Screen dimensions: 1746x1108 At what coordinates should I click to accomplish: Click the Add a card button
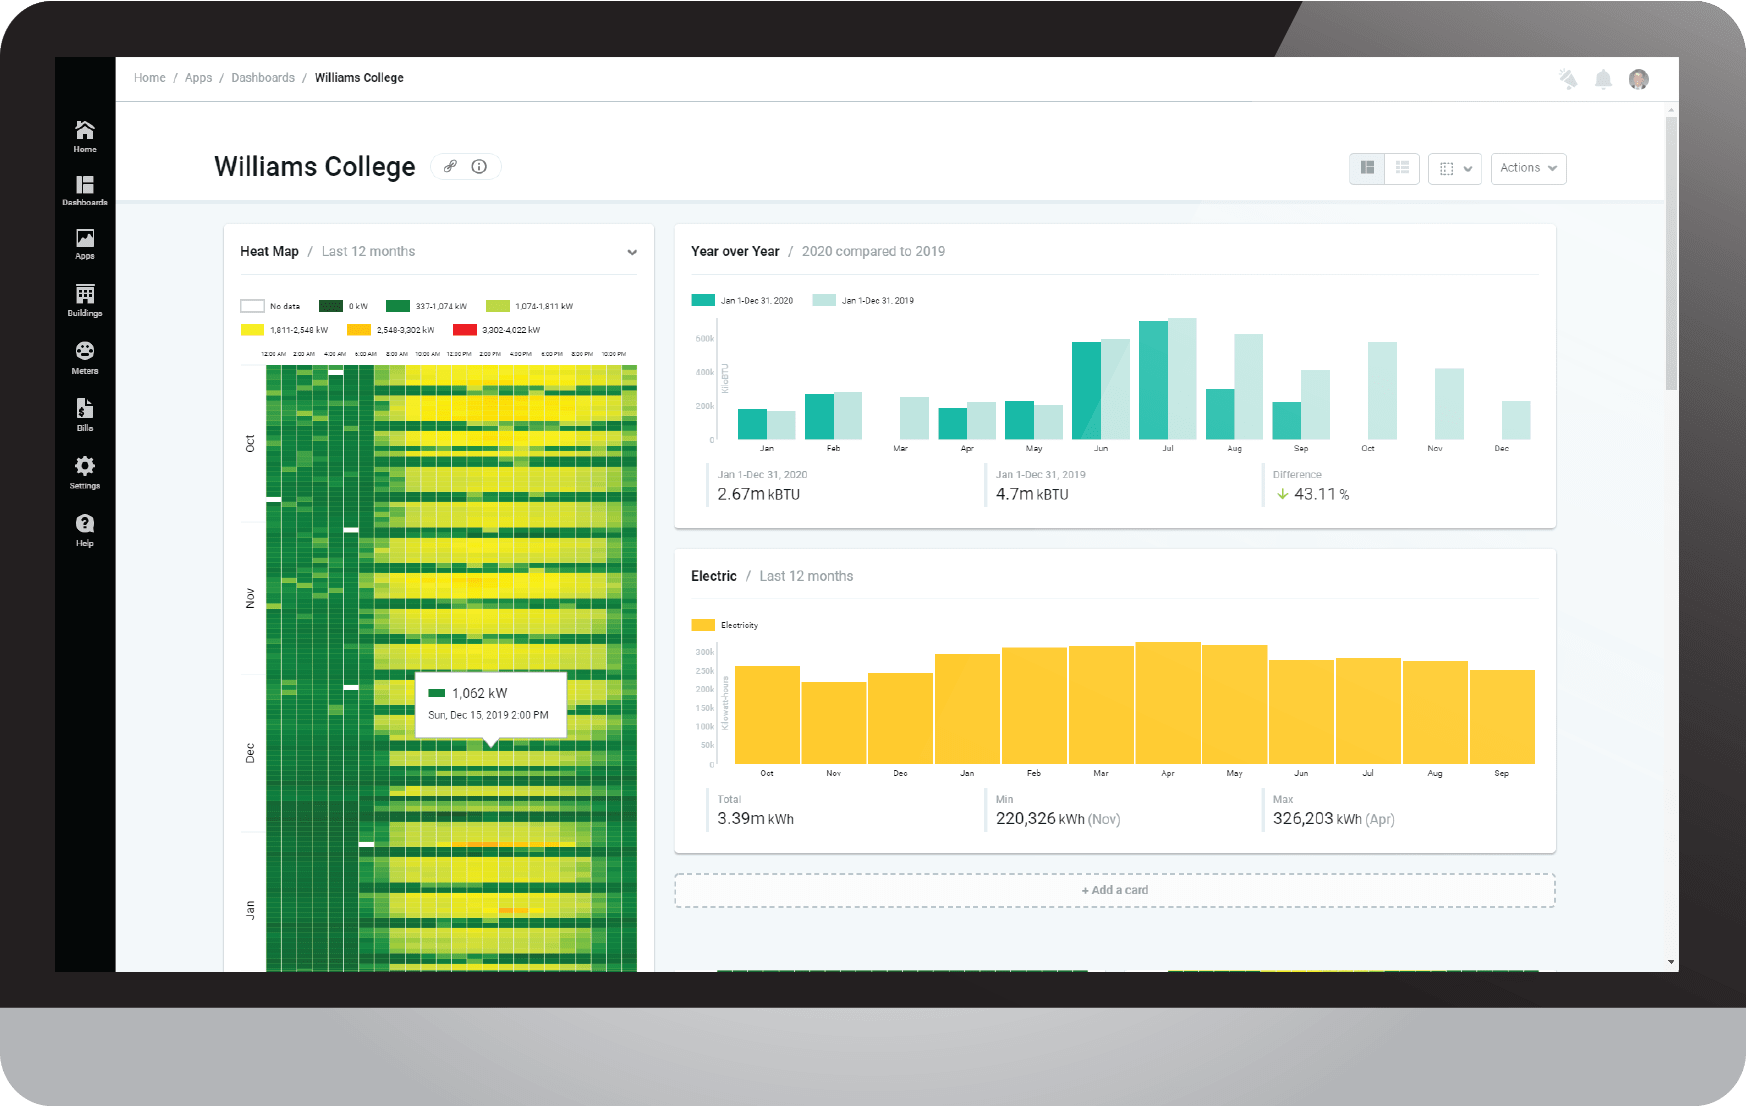[1115, 890]
